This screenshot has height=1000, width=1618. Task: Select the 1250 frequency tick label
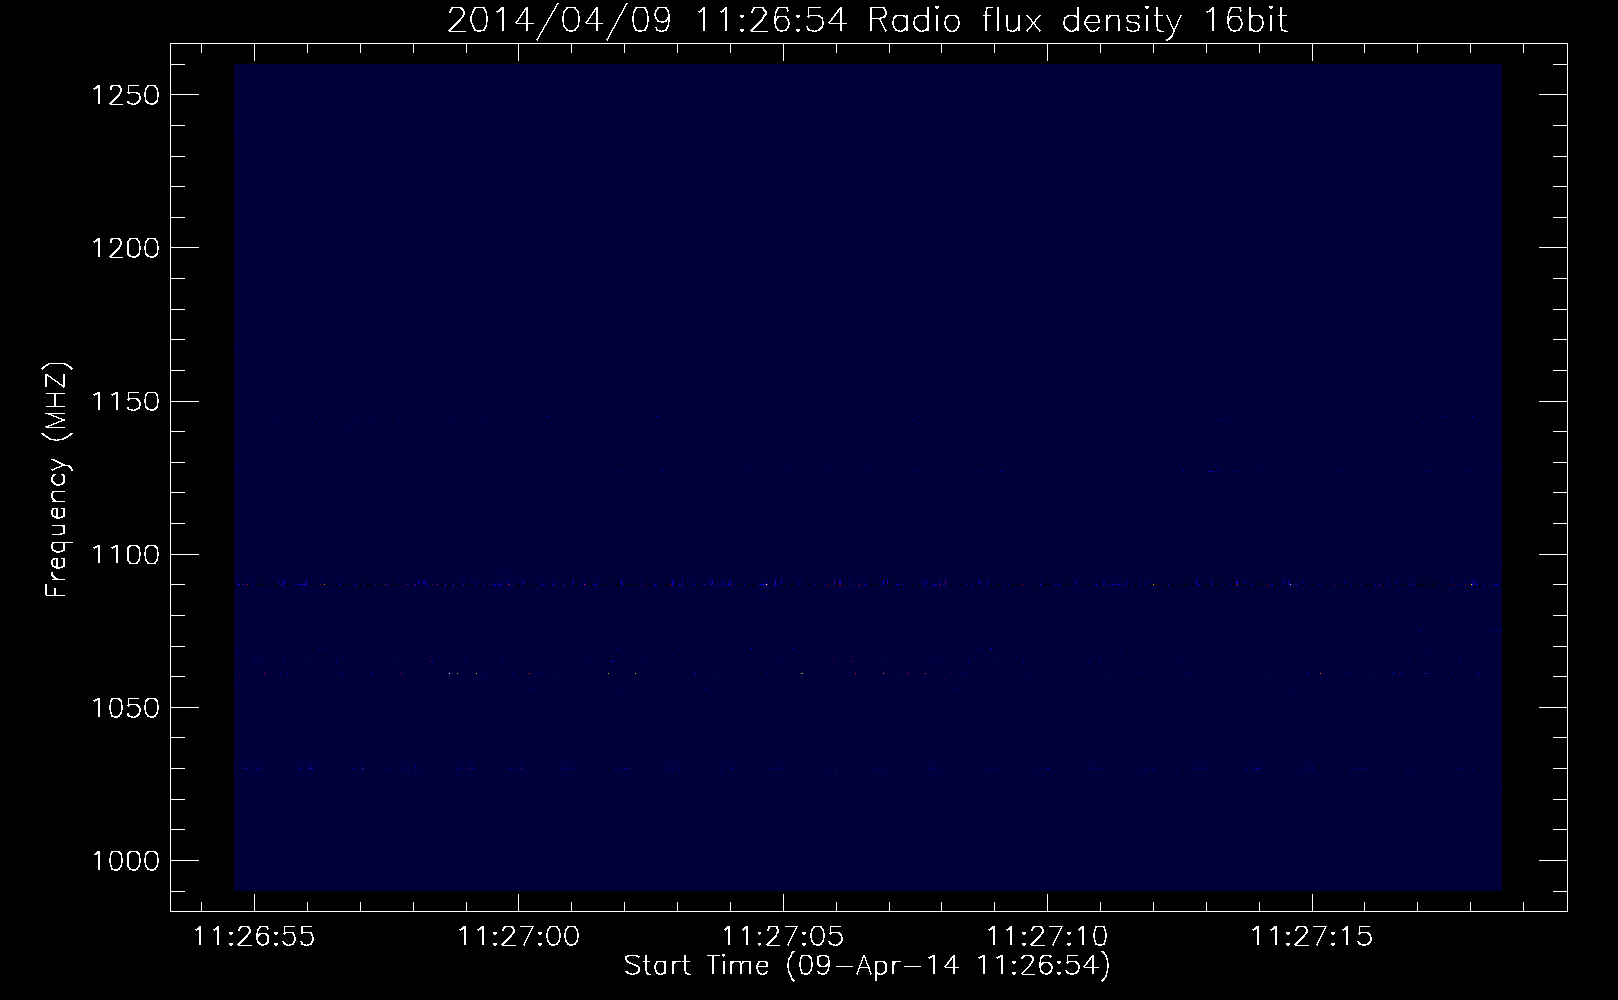[x=125, y=95]
